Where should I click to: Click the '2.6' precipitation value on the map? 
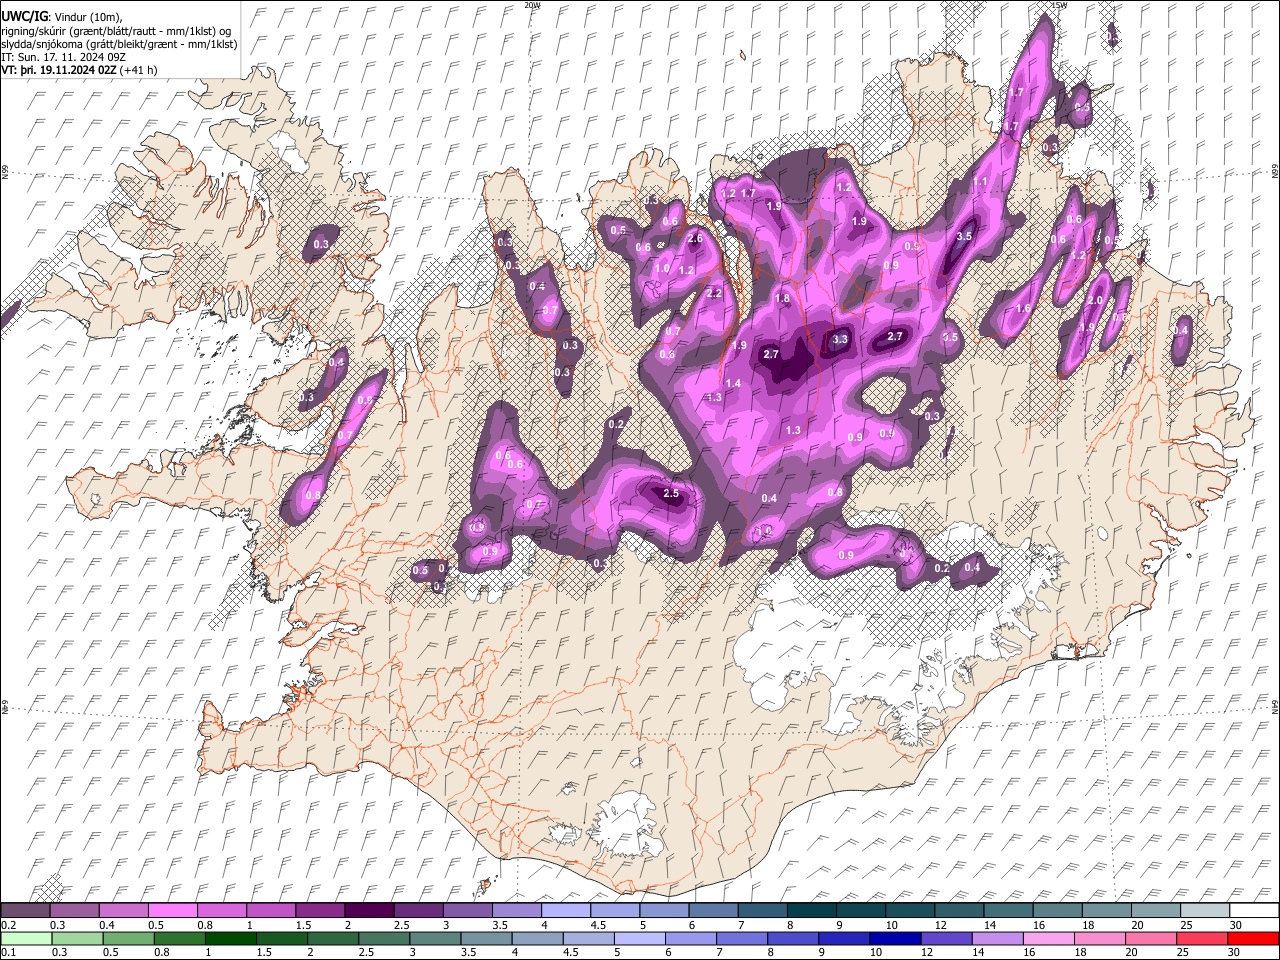(x=696, y=239)
